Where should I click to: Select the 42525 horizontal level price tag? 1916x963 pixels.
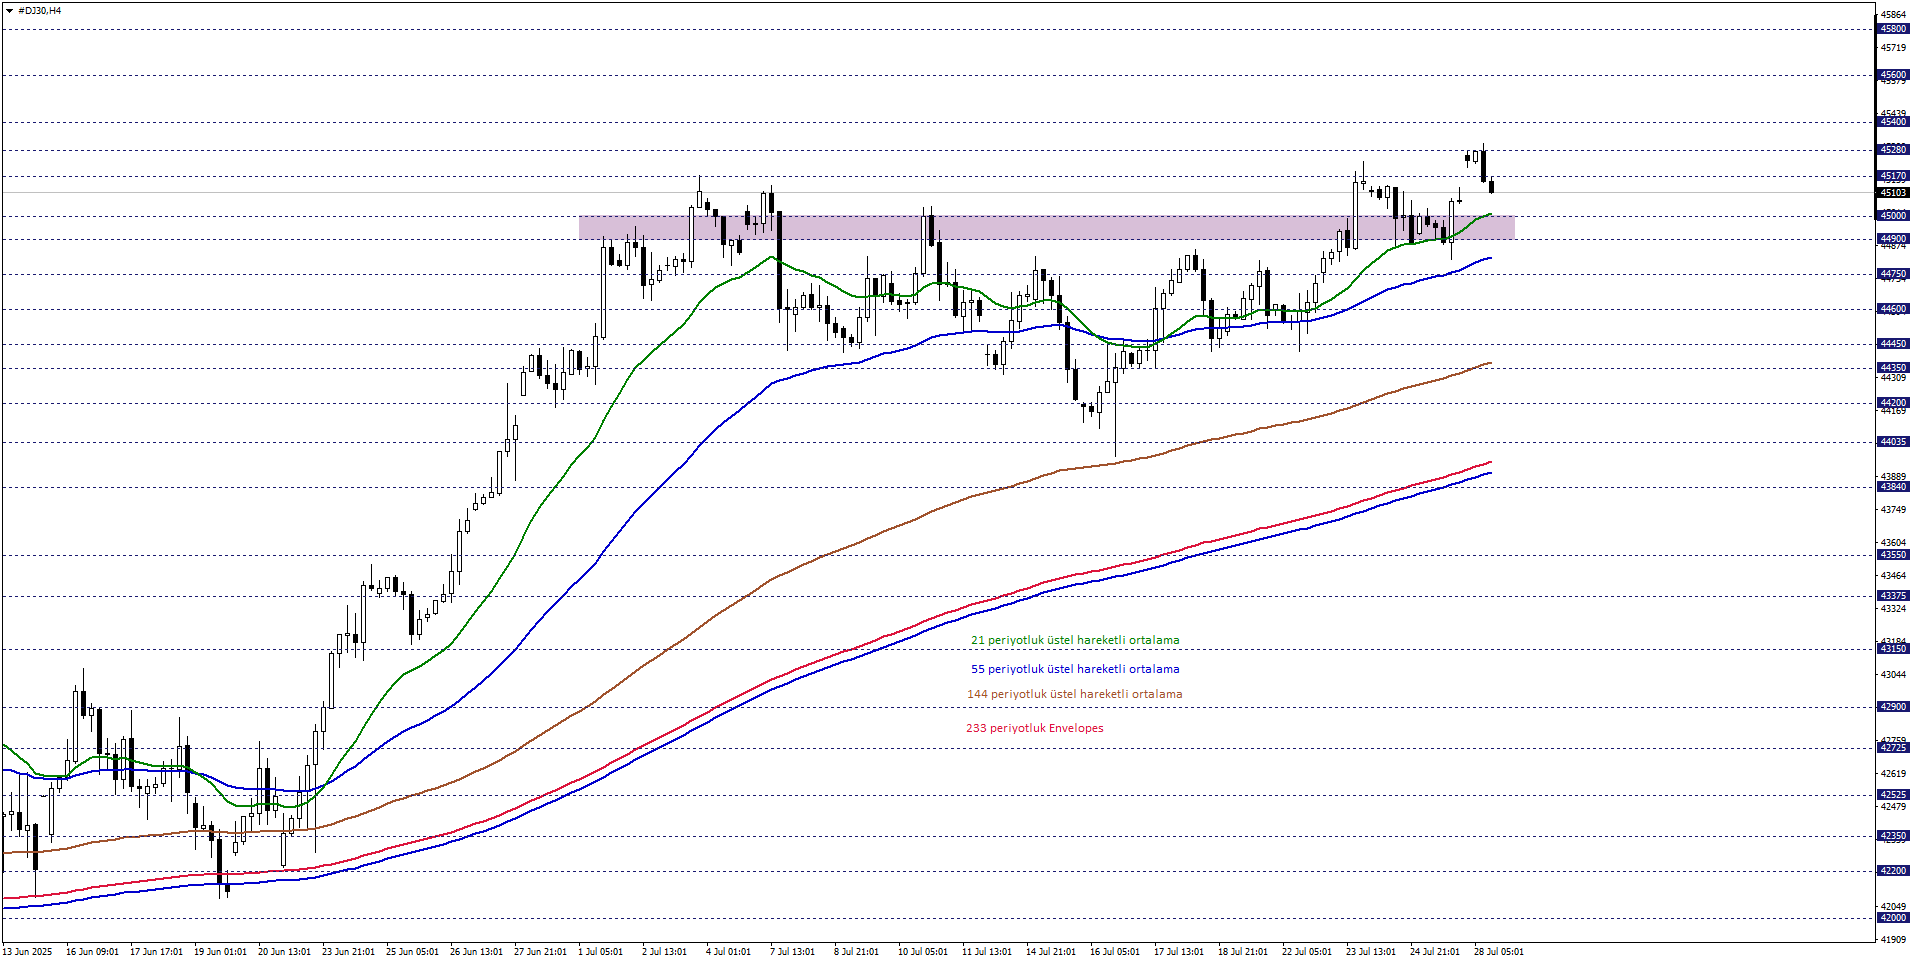click(1894, 795)
